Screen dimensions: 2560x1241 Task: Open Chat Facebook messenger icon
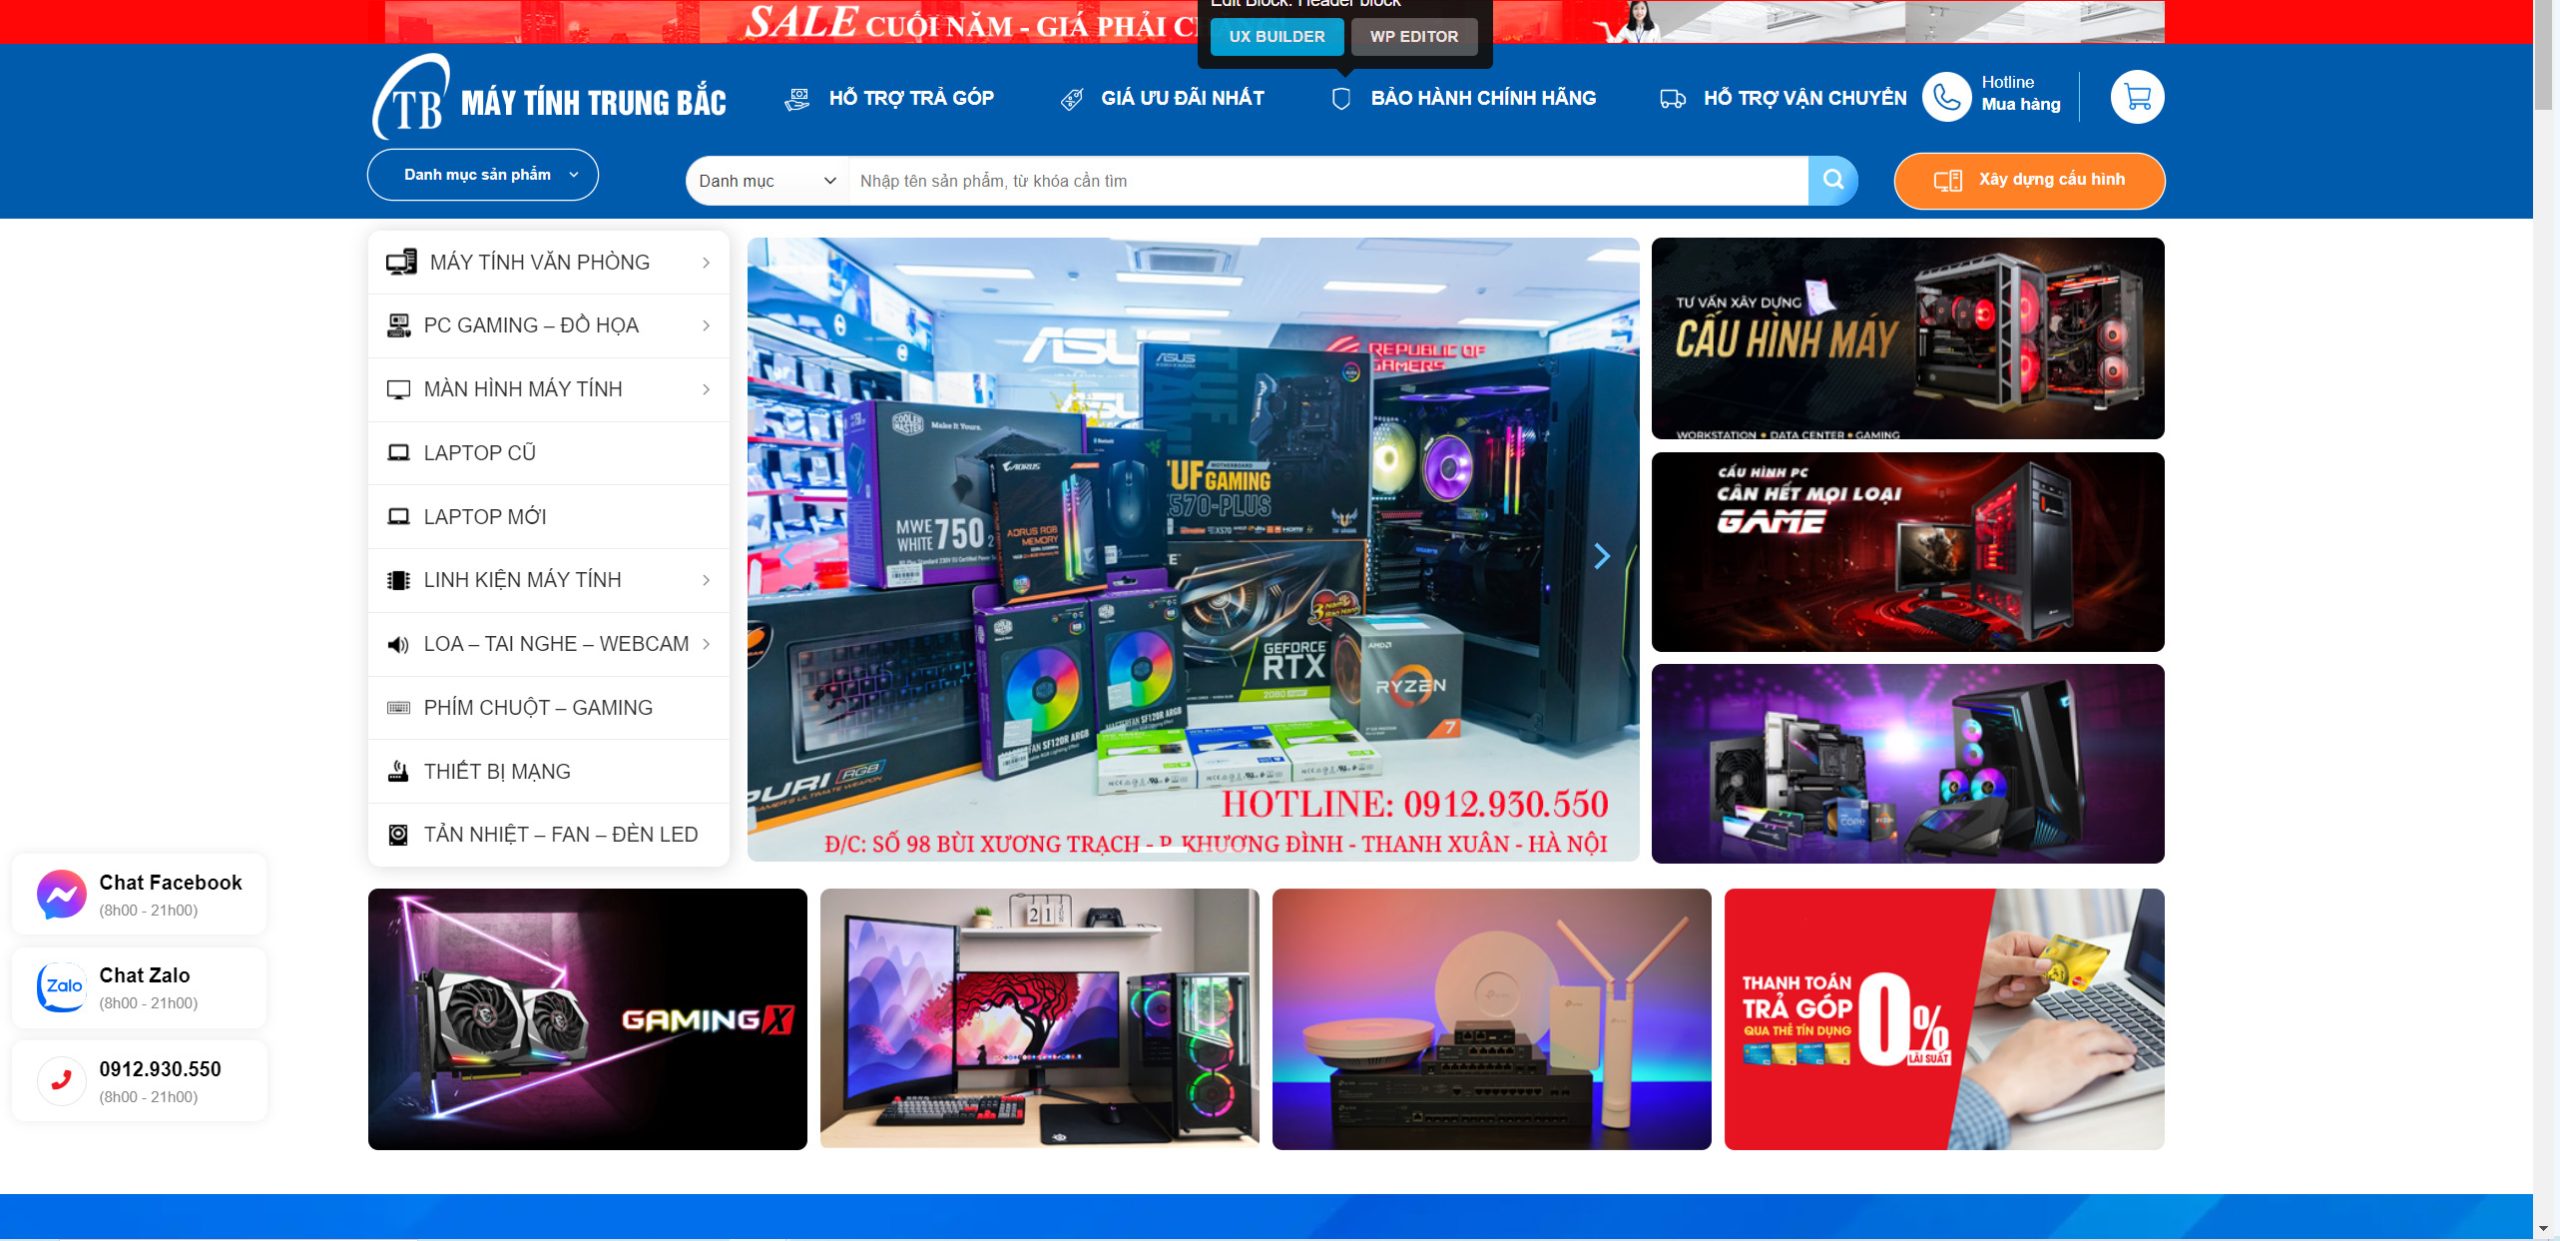pos(61,894)
